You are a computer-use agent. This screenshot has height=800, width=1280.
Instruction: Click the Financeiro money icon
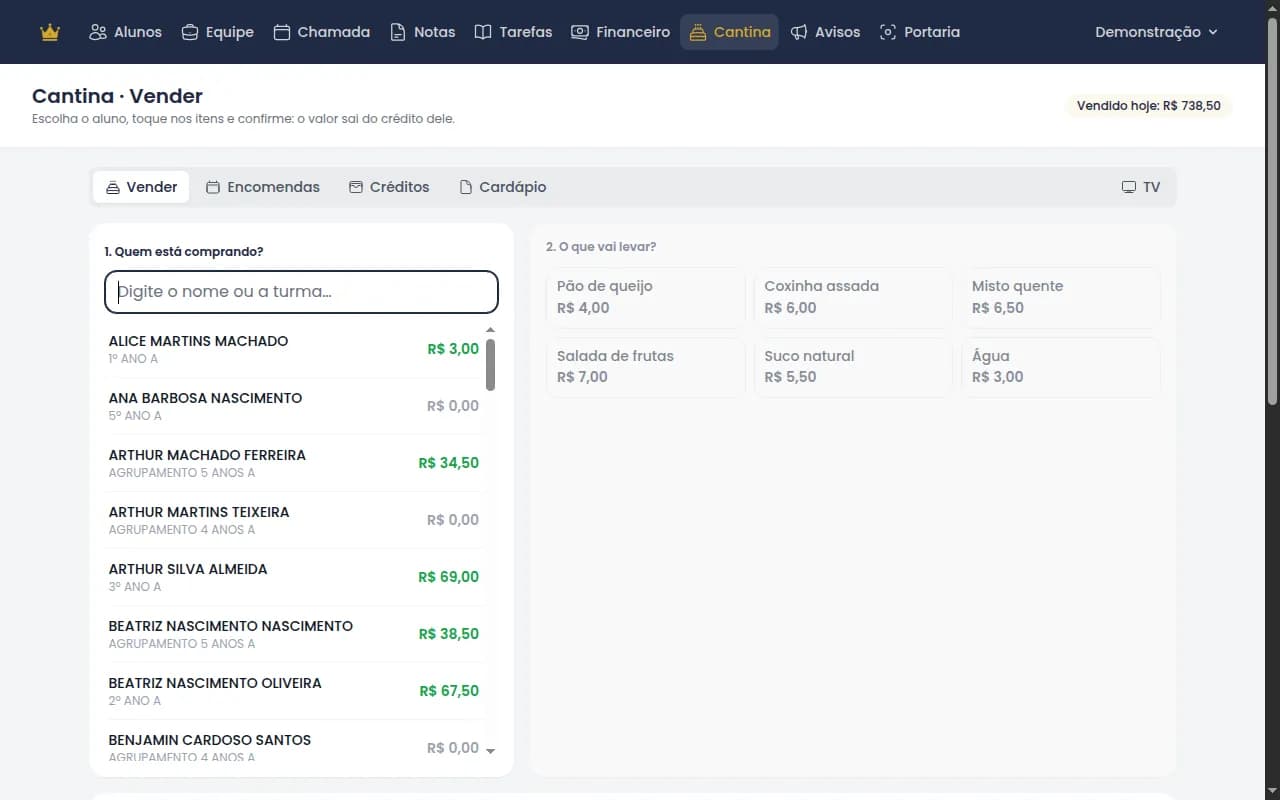tap(580, 32)
